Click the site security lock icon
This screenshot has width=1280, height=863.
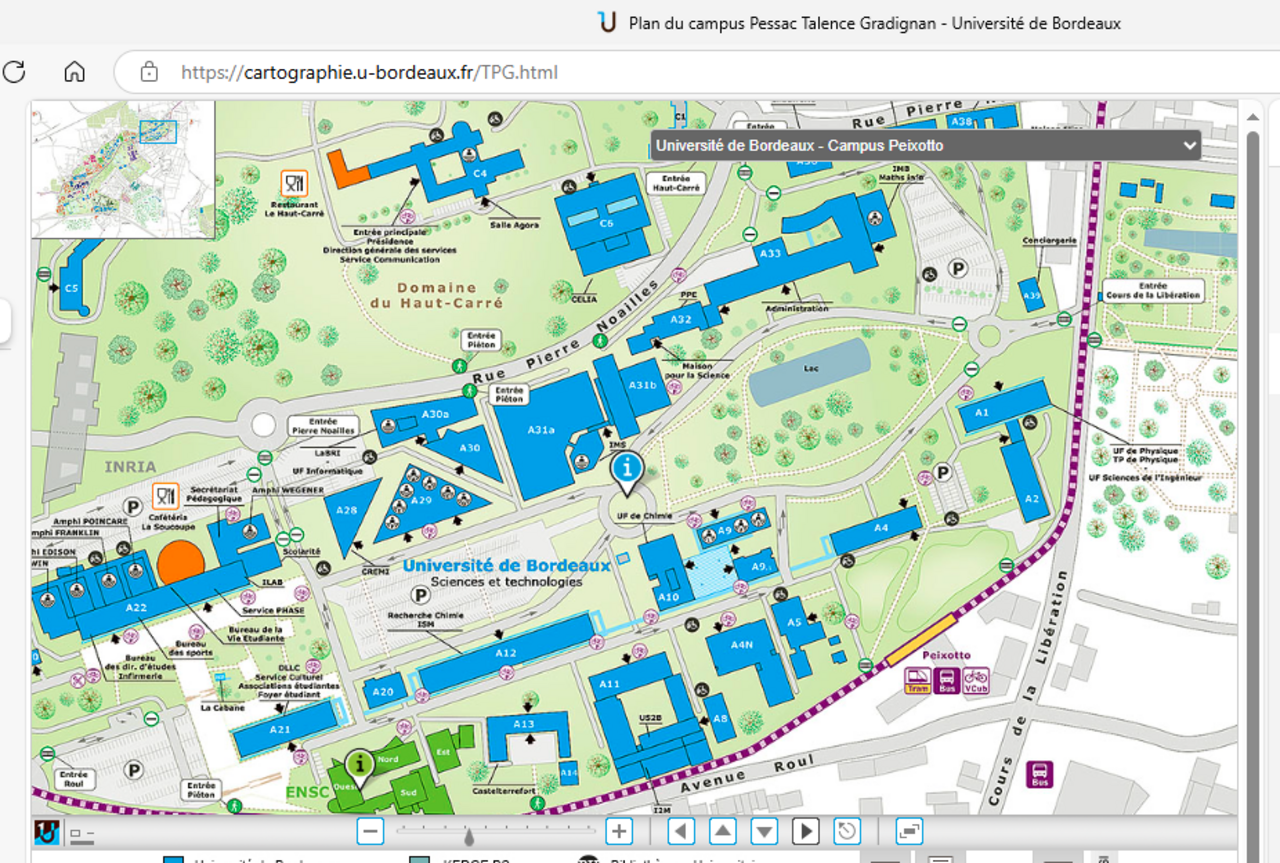point(149,72)
